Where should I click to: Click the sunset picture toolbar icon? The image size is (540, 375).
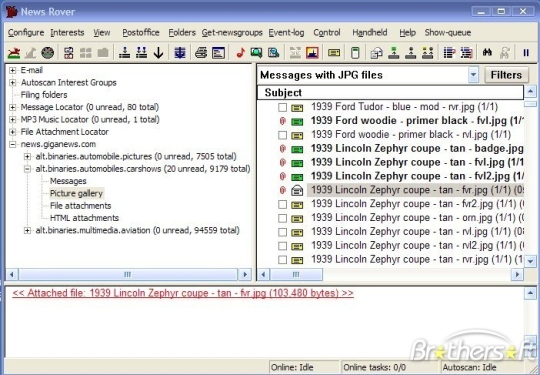pyautogui.click(x=312, y=53)
